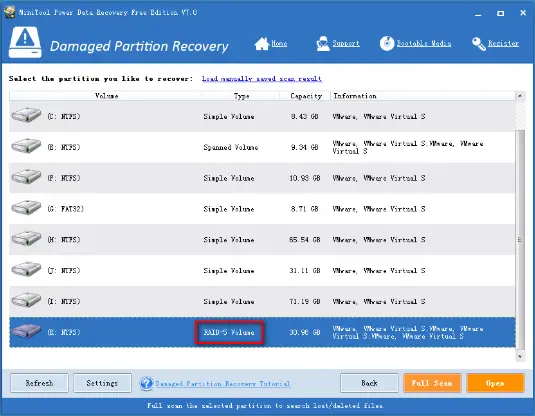Click the orange Open button
This screenshot has width=535, height=416.
click(x=495, y=383)
